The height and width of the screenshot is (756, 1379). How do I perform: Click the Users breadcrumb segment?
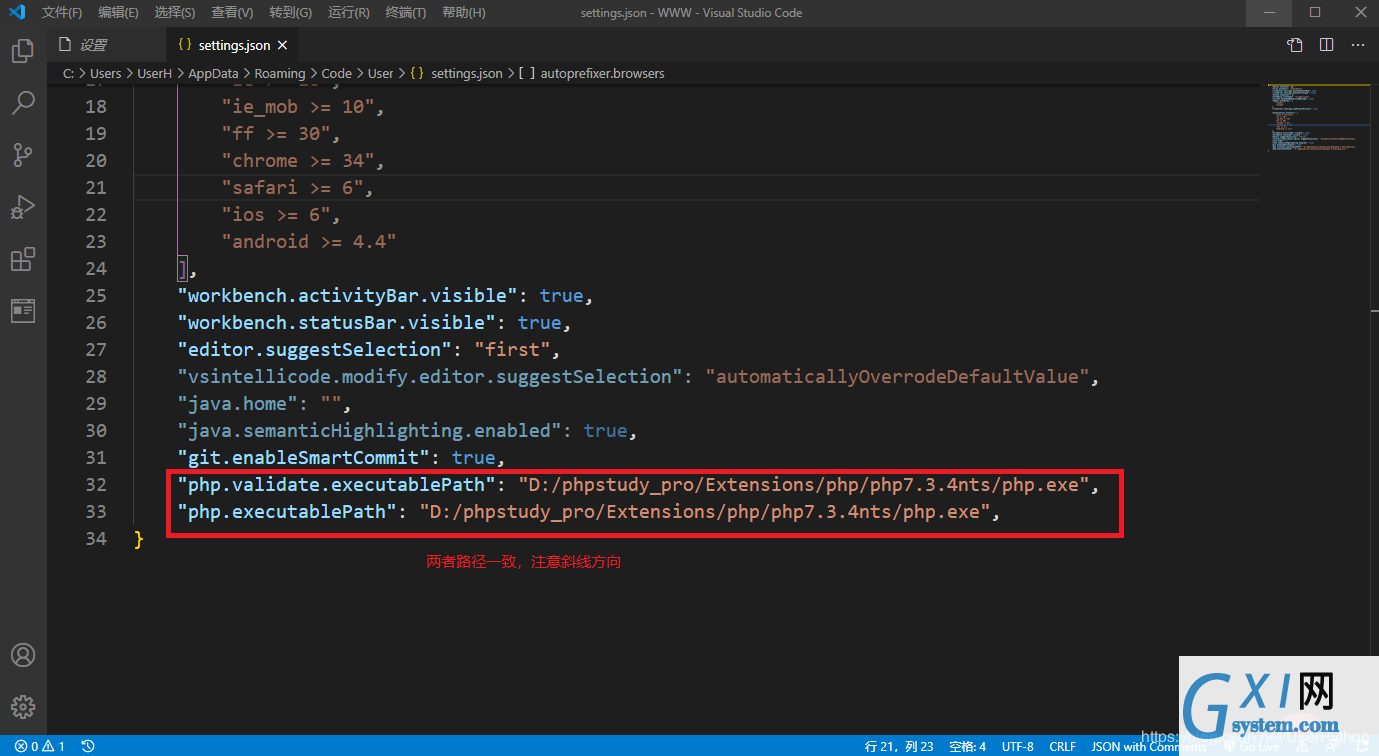105,73
